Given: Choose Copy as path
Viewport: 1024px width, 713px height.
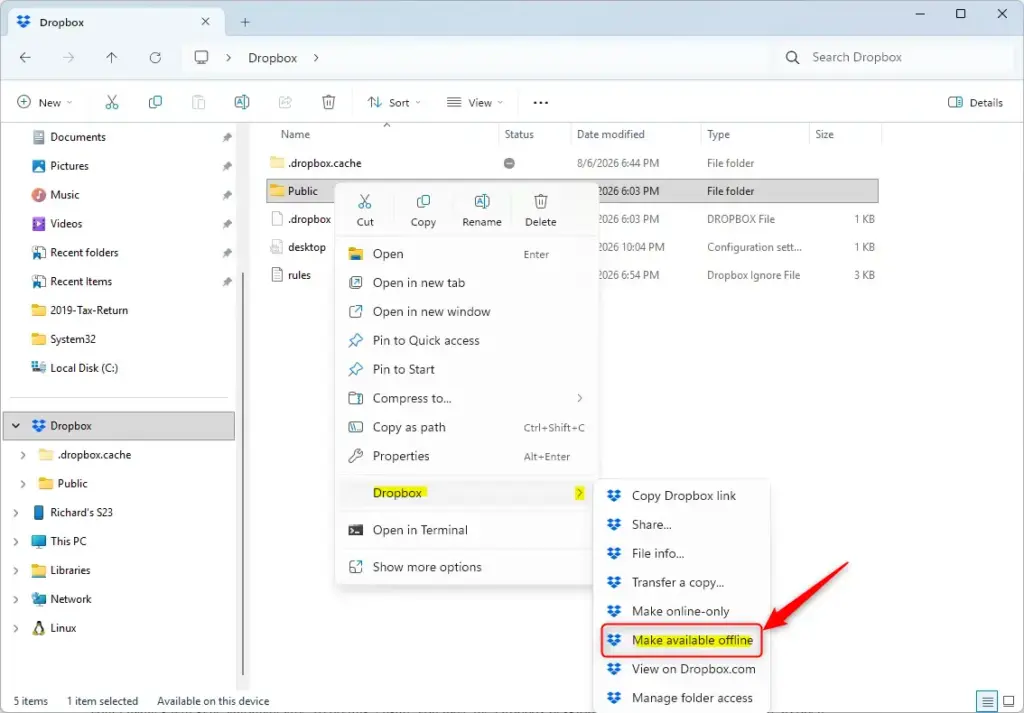Looking at the screenshot, I should click(x=465, y=427).
